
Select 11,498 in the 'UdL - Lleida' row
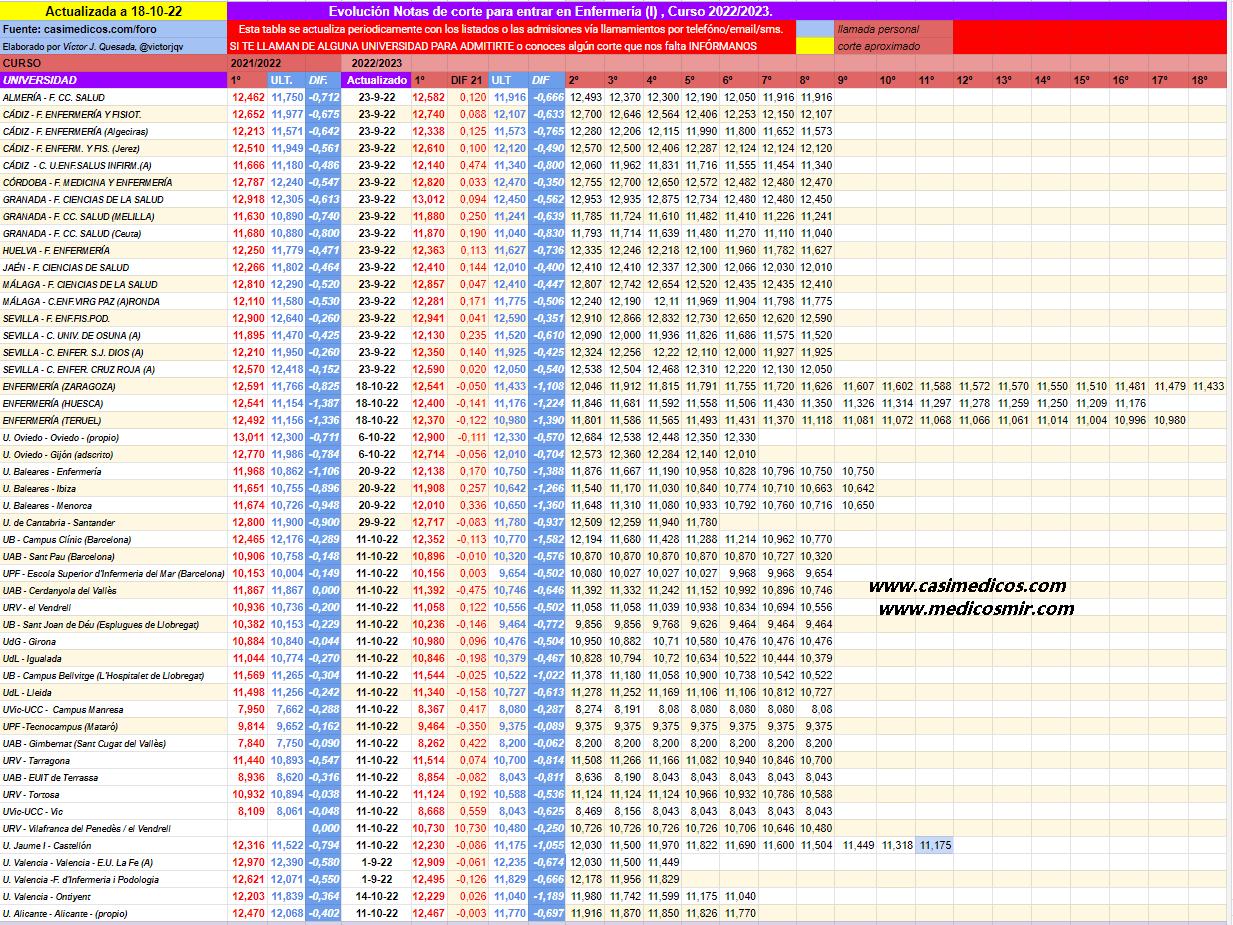tap(248, 692)
